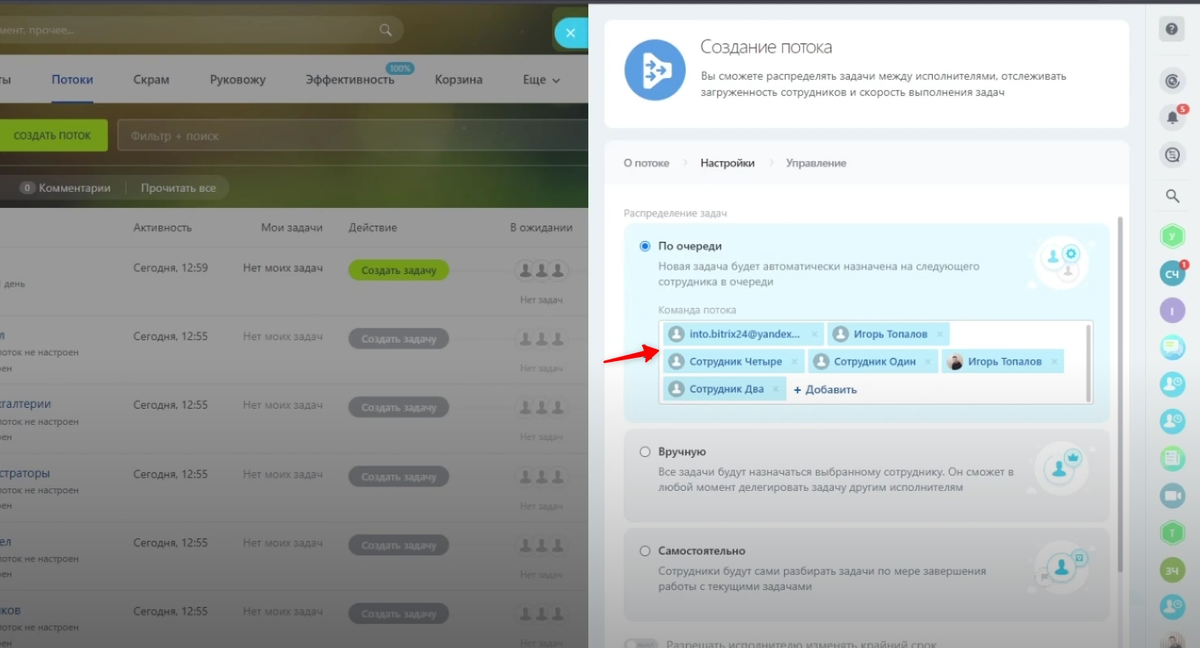Open the Корзина tab

(458, 80)
